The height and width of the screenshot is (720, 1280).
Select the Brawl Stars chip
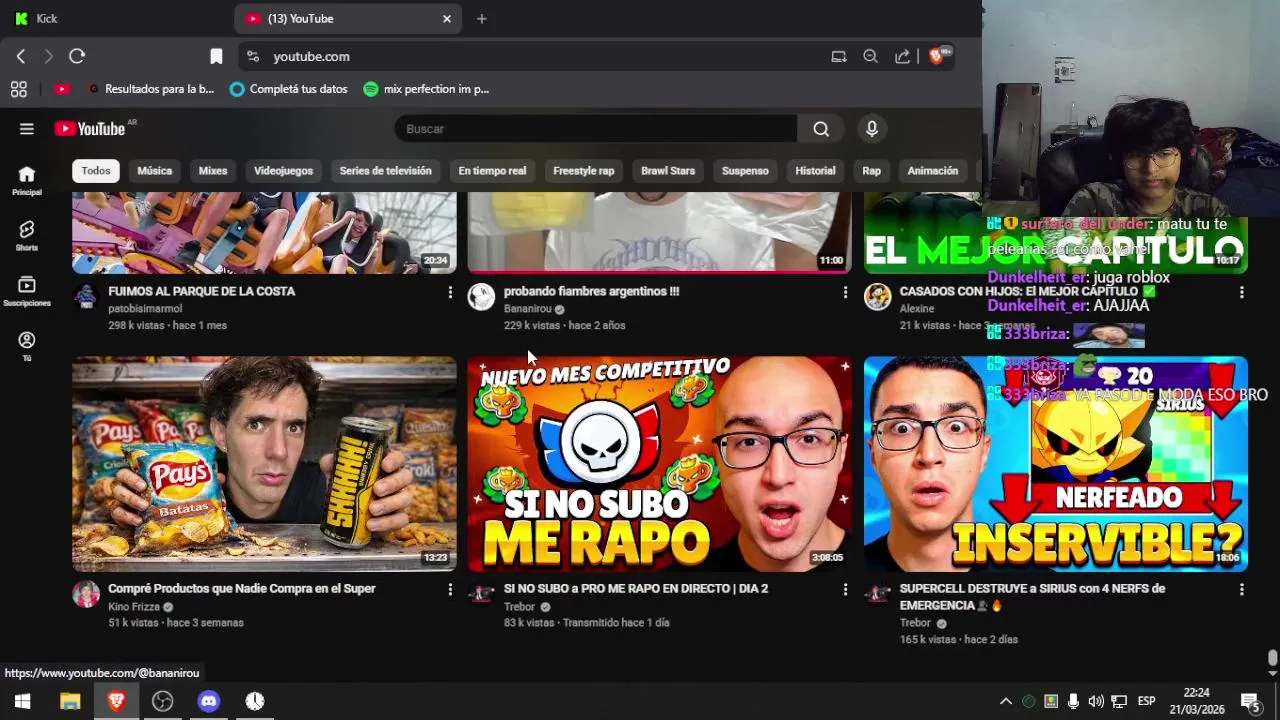[x=668, y=171]
